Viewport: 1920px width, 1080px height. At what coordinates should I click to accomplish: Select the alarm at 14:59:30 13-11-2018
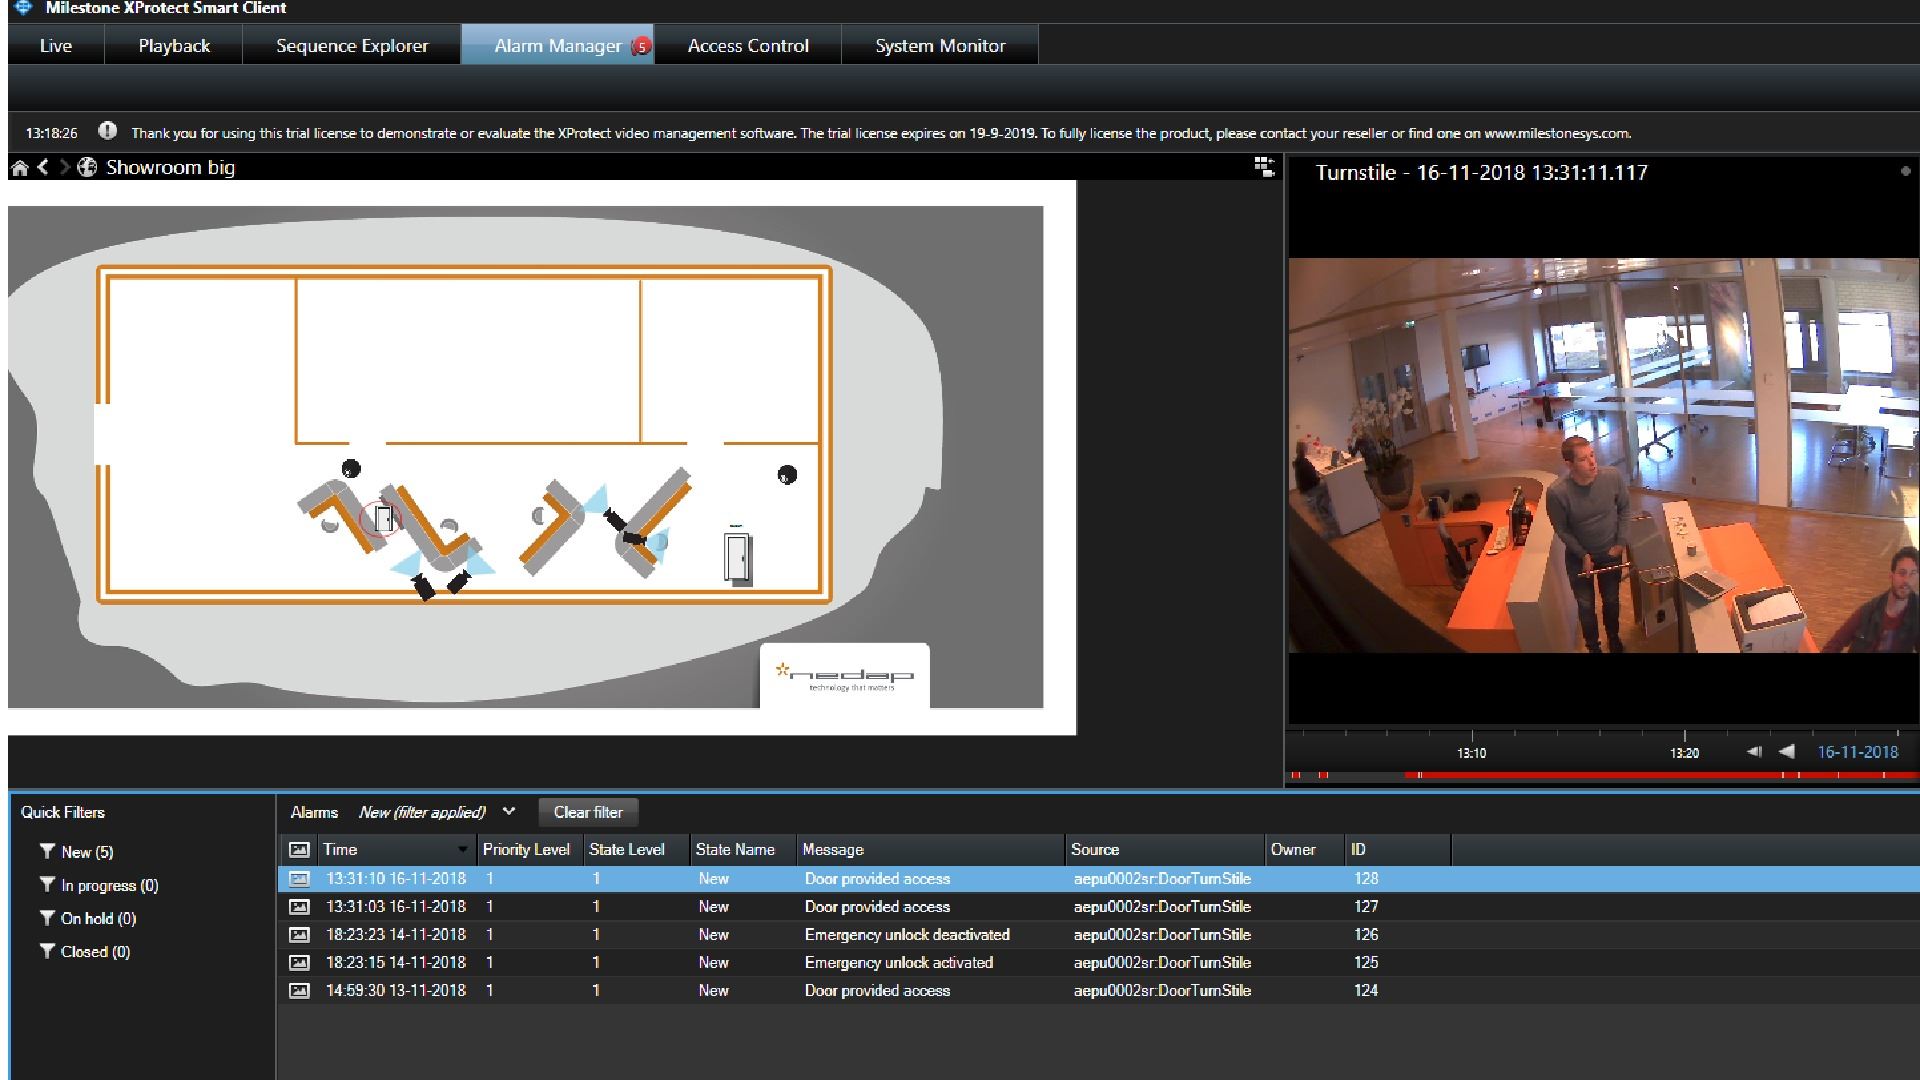pyautogui.click(x=1098, y=991)
